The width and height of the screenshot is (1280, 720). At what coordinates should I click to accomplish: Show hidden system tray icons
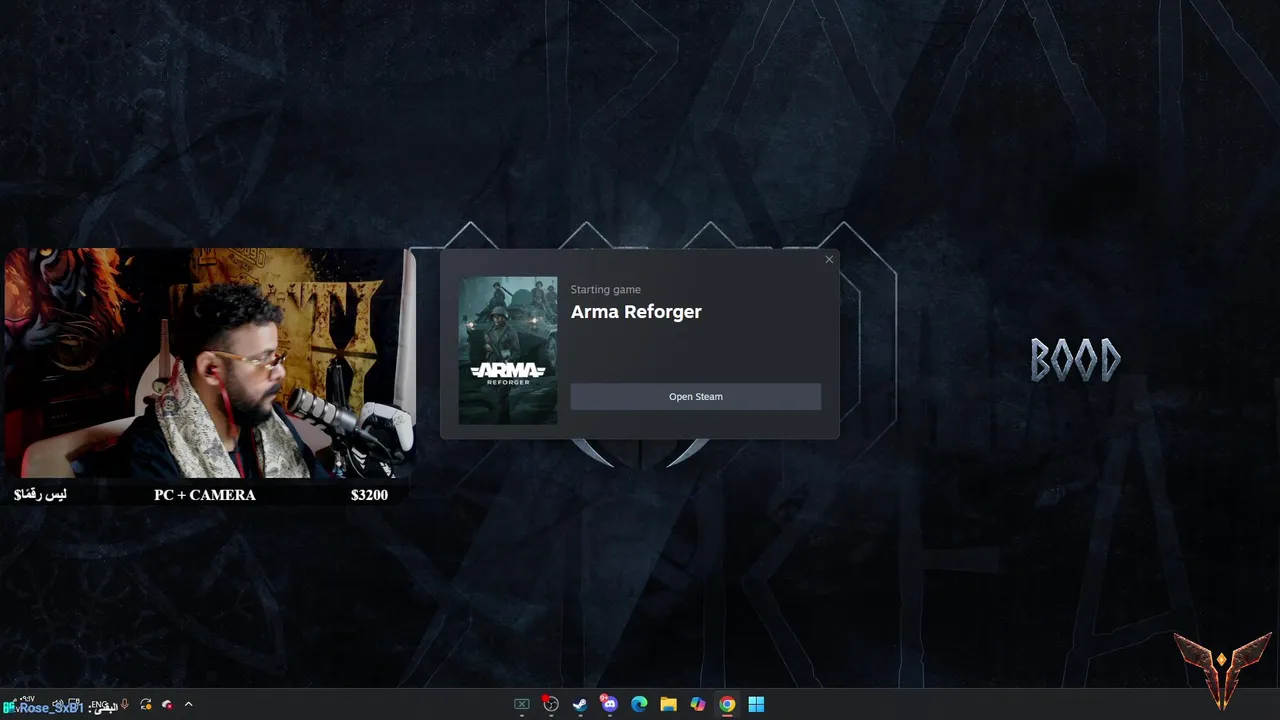click(188, 704)
